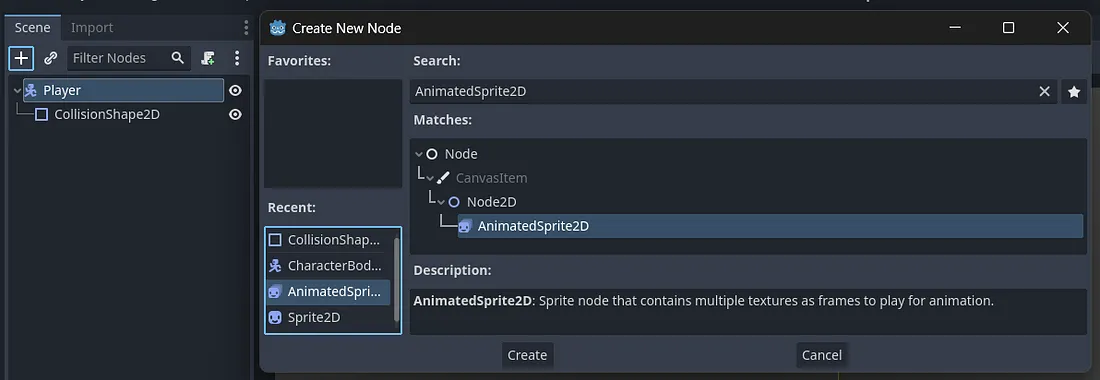Select CollisionShape2D in the scene tree
Viewport: 1100px width, 380px height.
tap(107, 114)
